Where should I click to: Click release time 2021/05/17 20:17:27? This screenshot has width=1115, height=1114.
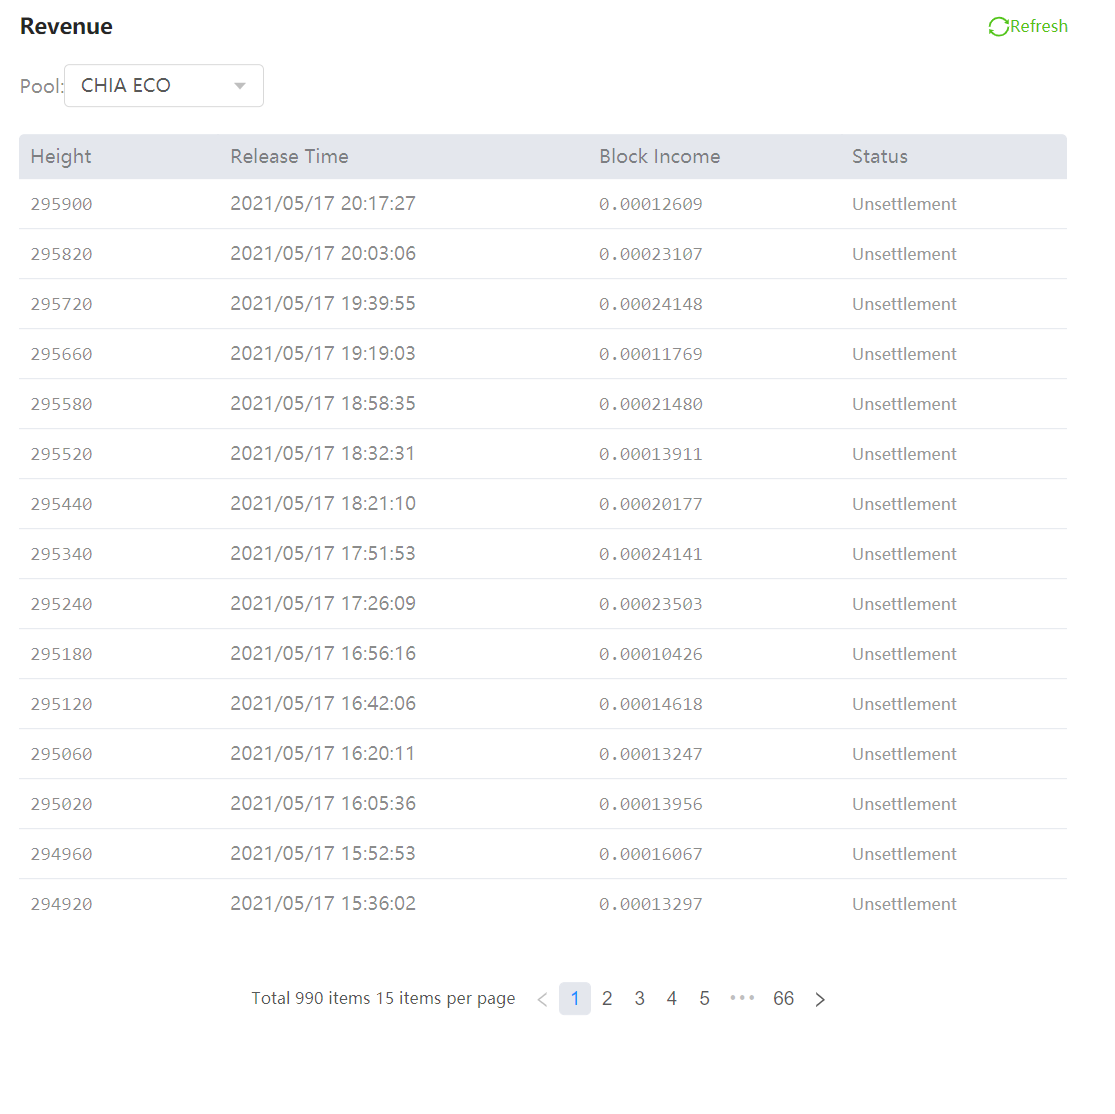[323, 203]
